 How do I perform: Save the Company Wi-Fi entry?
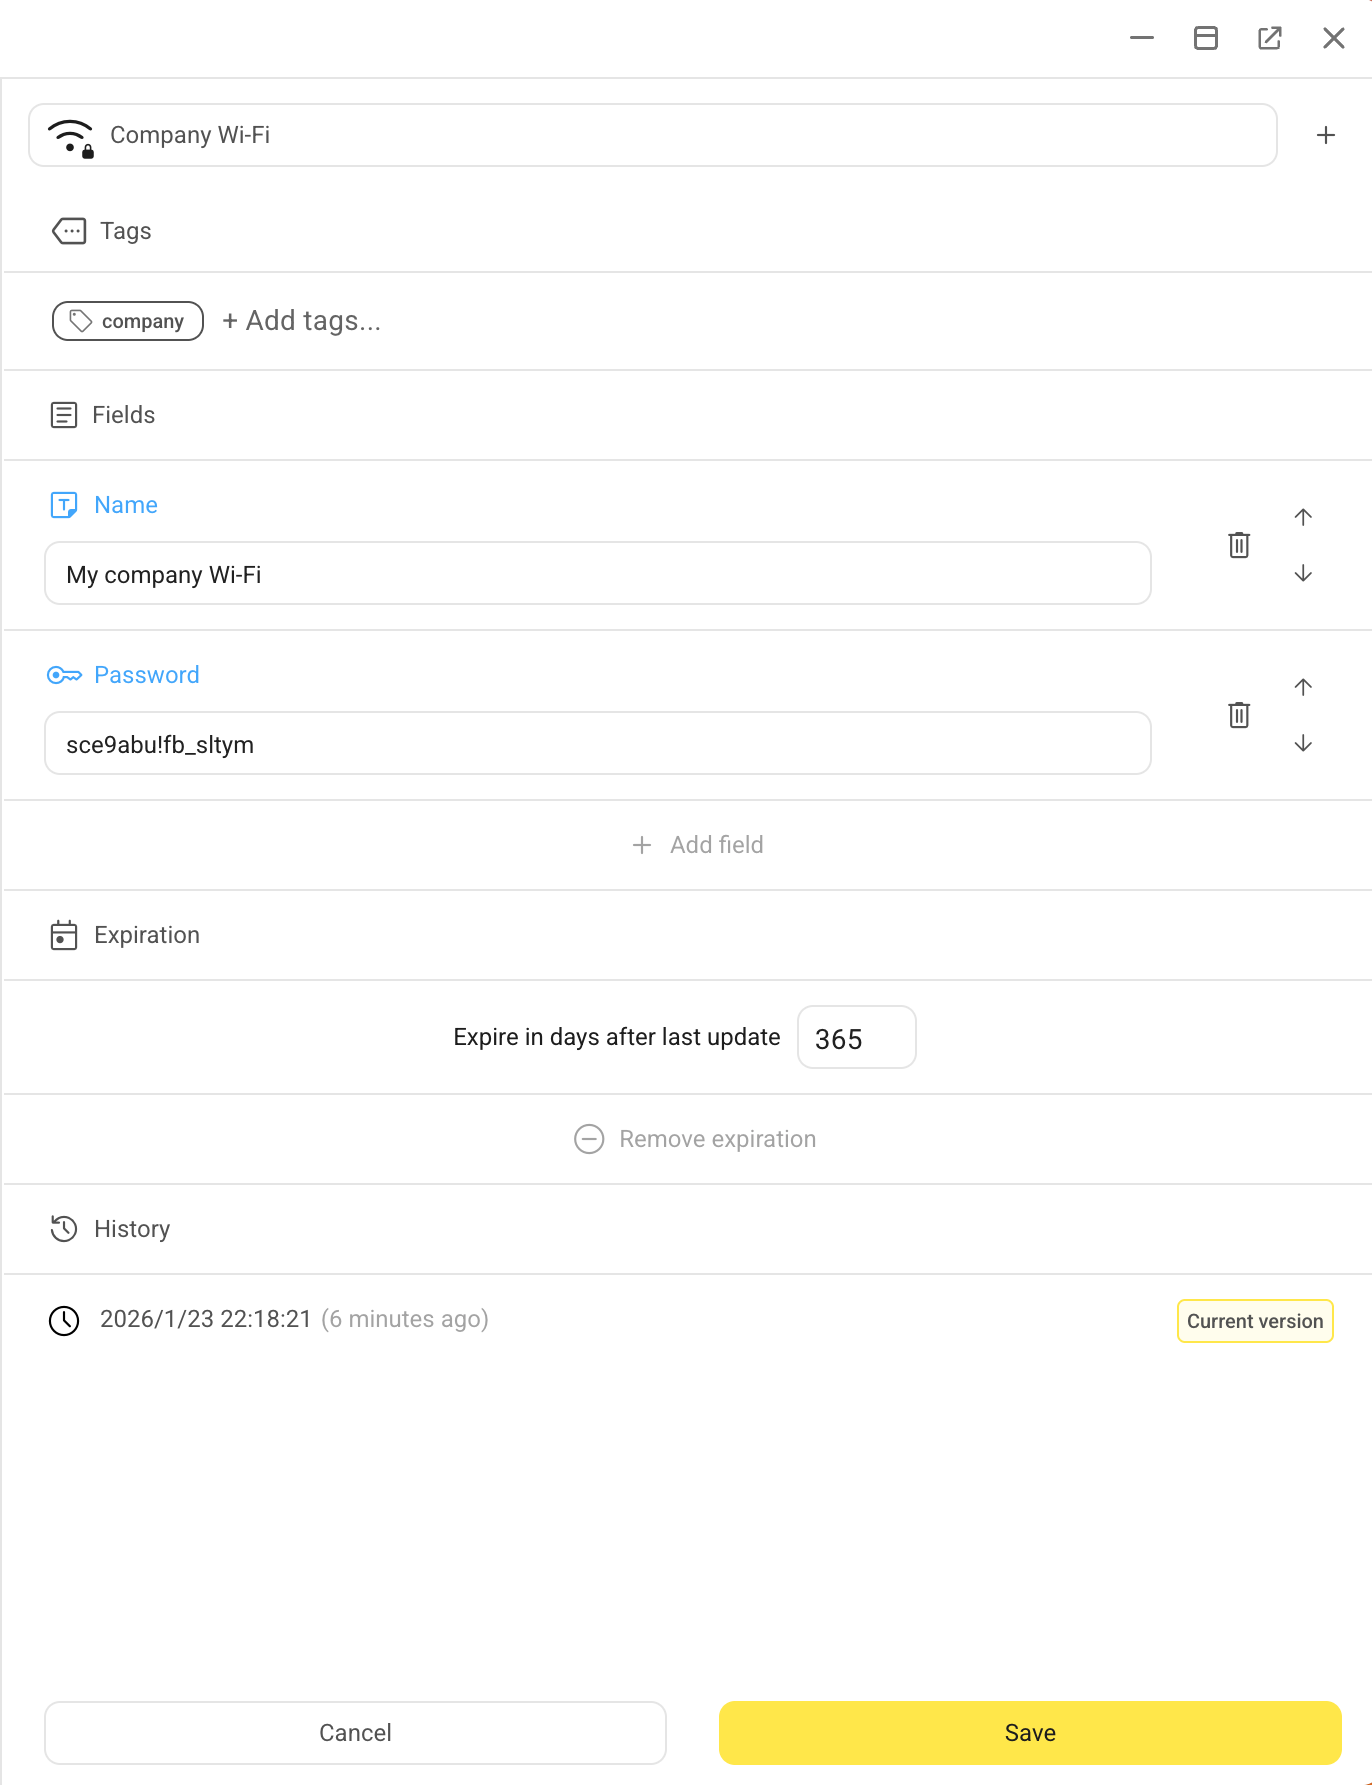click(1030, 1732)
